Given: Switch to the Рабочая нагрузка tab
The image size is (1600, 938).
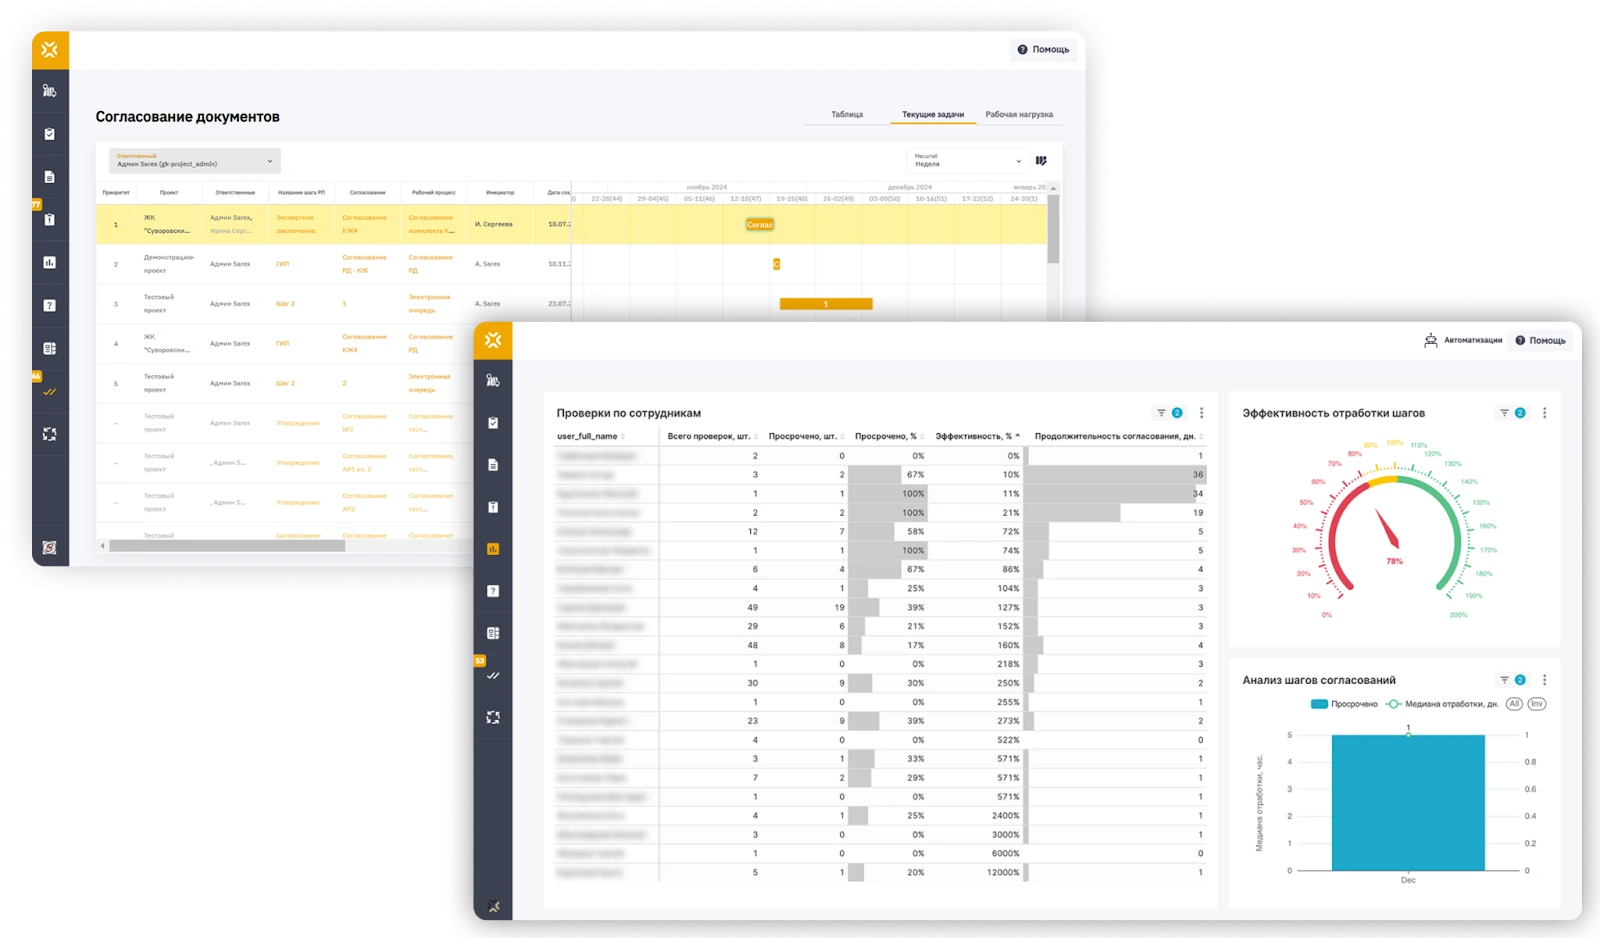Looking at the screenshot, I should click(1019, 115).
